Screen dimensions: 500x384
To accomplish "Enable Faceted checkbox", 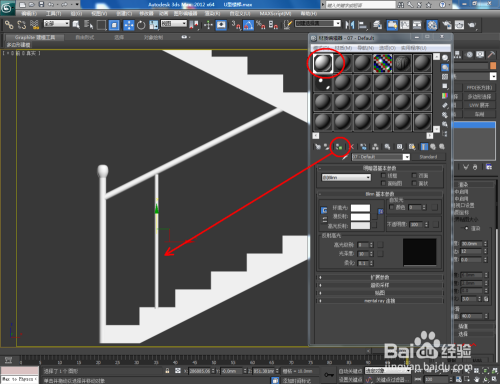I will pos(414,183).
